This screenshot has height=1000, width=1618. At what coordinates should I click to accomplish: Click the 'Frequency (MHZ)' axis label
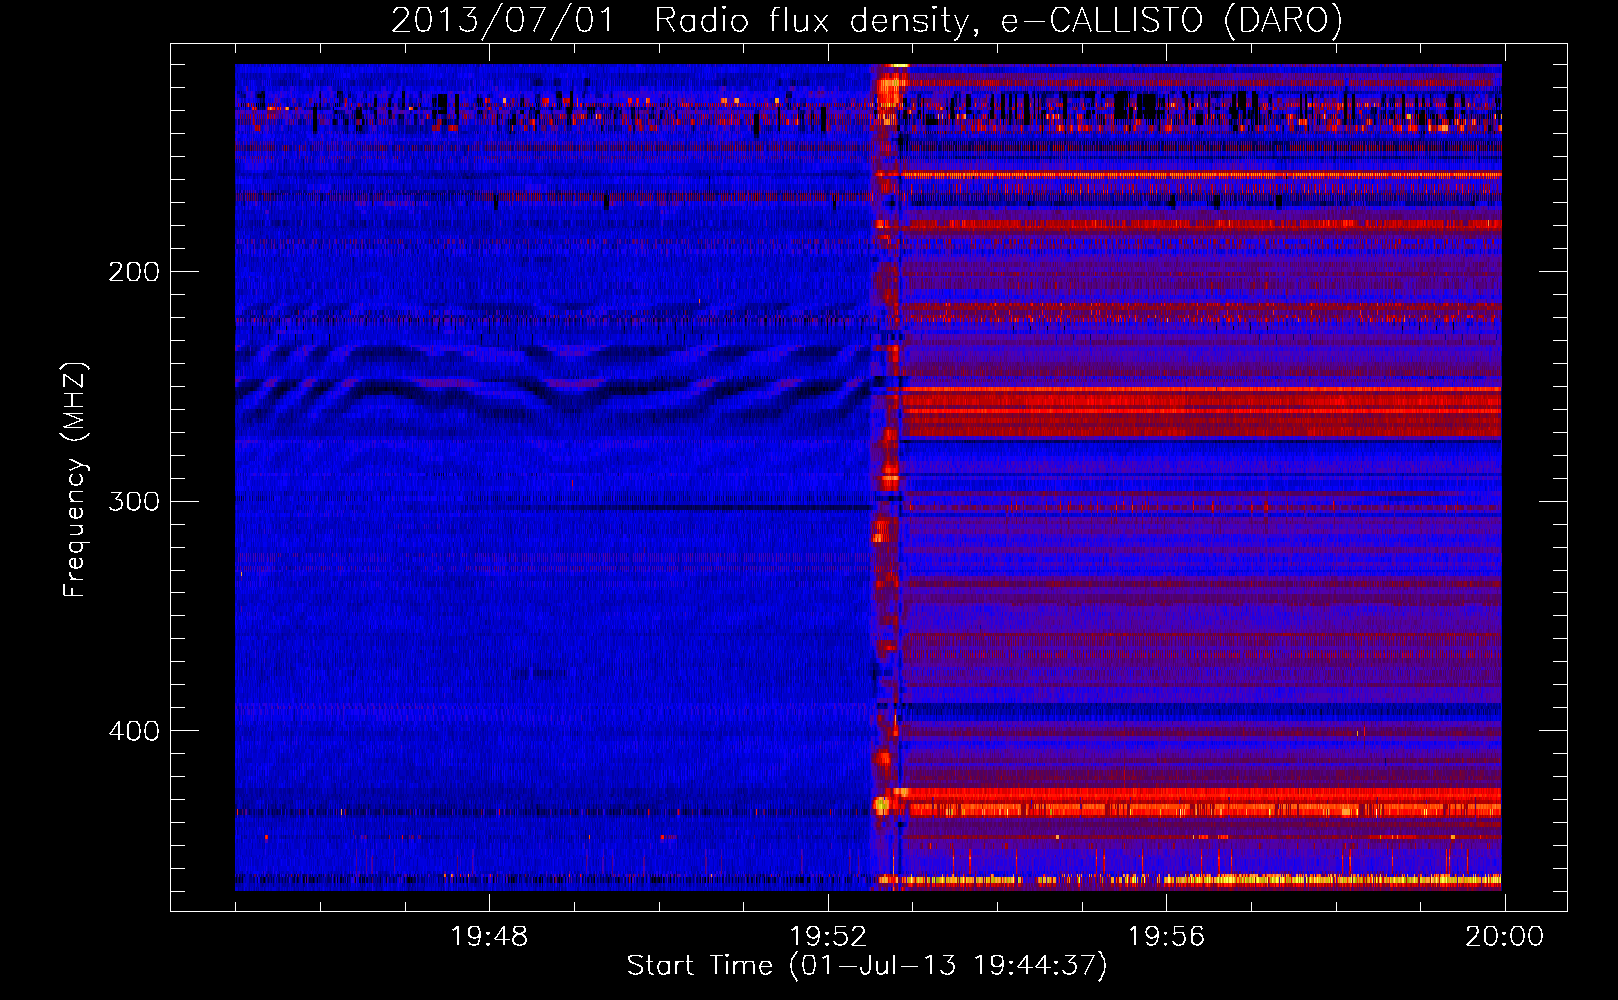[75, 479]
